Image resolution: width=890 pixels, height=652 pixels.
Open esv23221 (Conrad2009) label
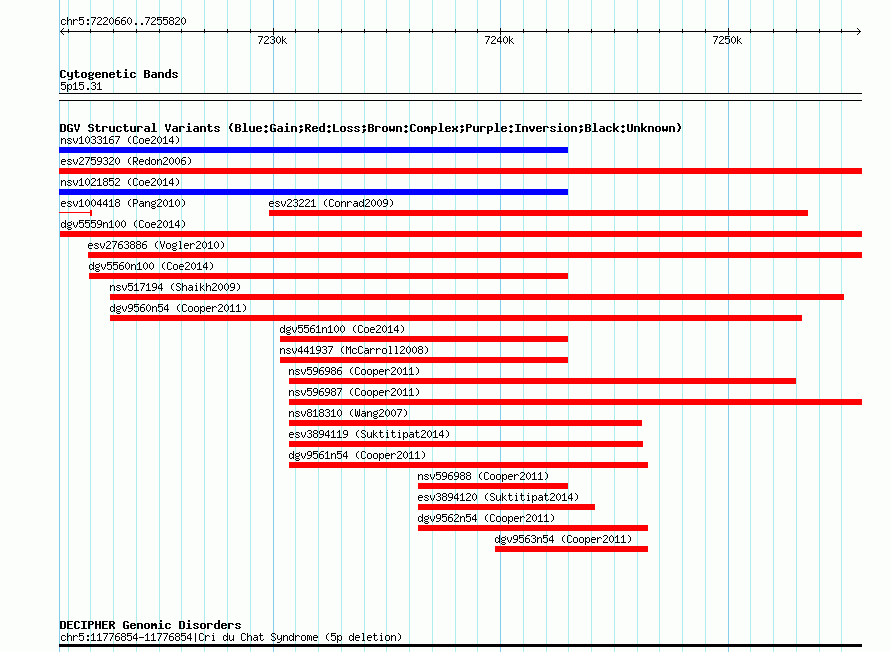(x=331, y=203)
